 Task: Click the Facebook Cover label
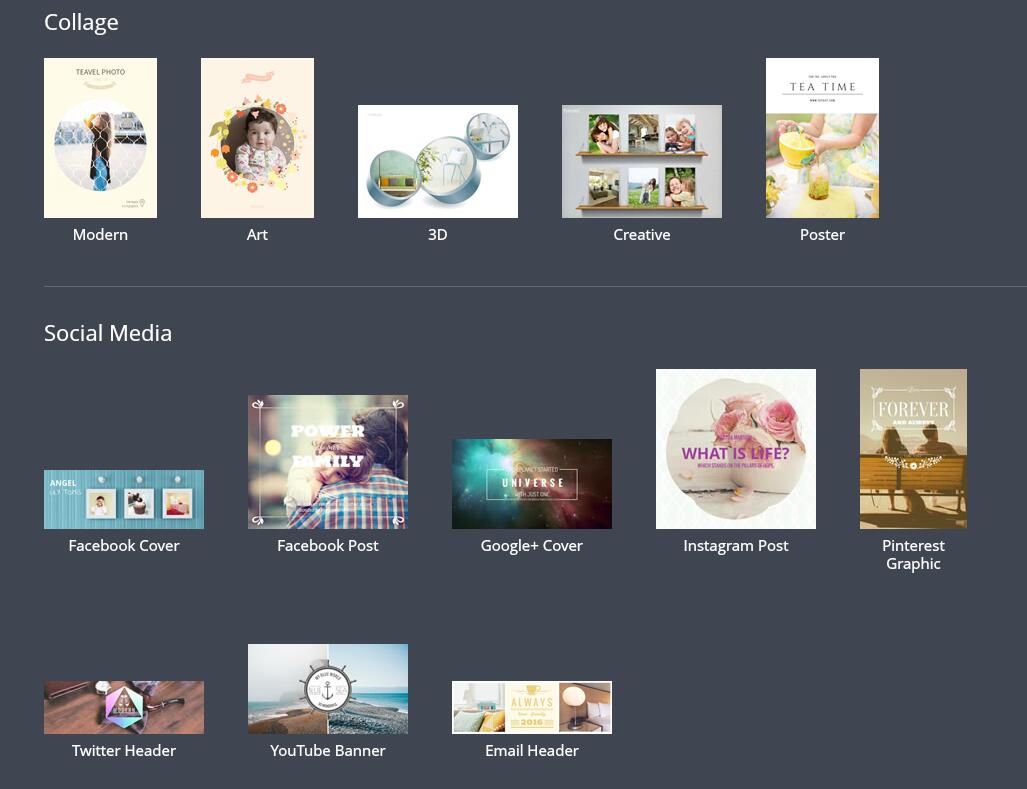124,545
